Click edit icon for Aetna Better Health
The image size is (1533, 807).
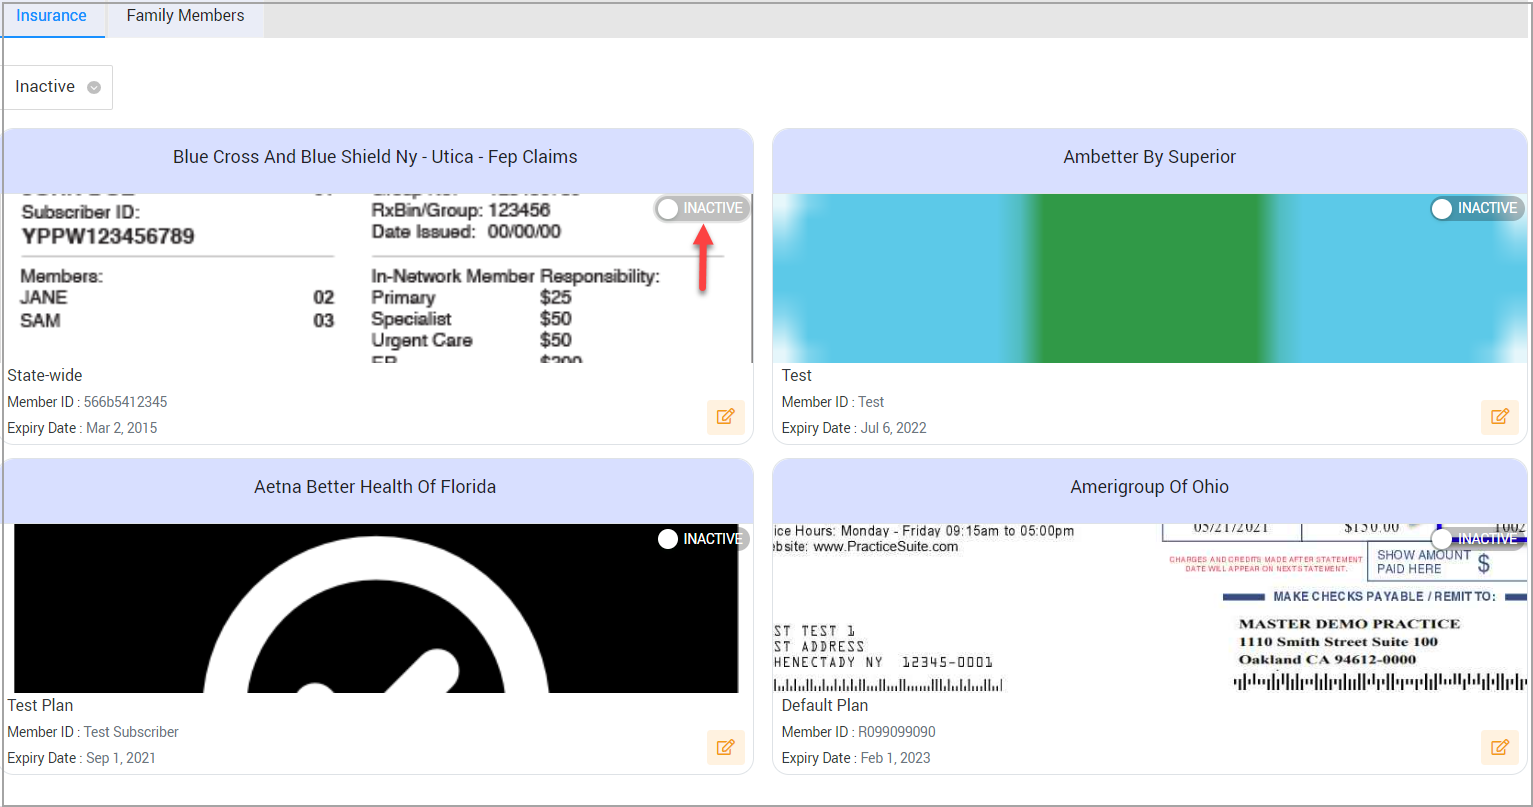click(x=725, y=747)
